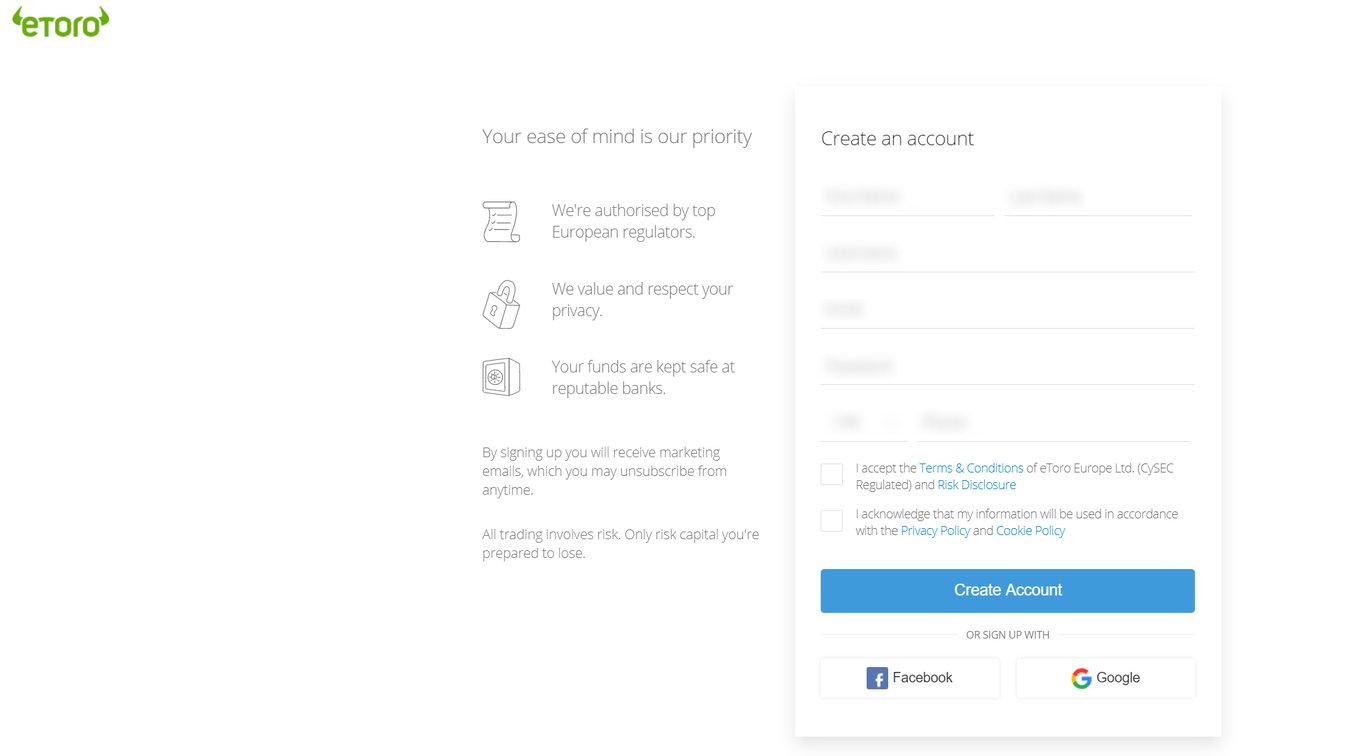Open the Privacy Policy link
The image size is (1366, 756).
point(935,531)
